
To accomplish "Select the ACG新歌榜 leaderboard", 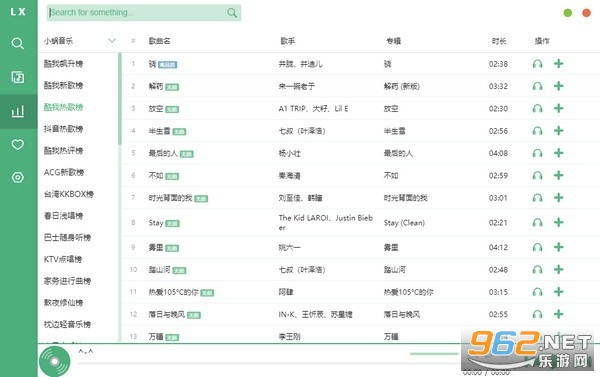I will click(64, 172).
